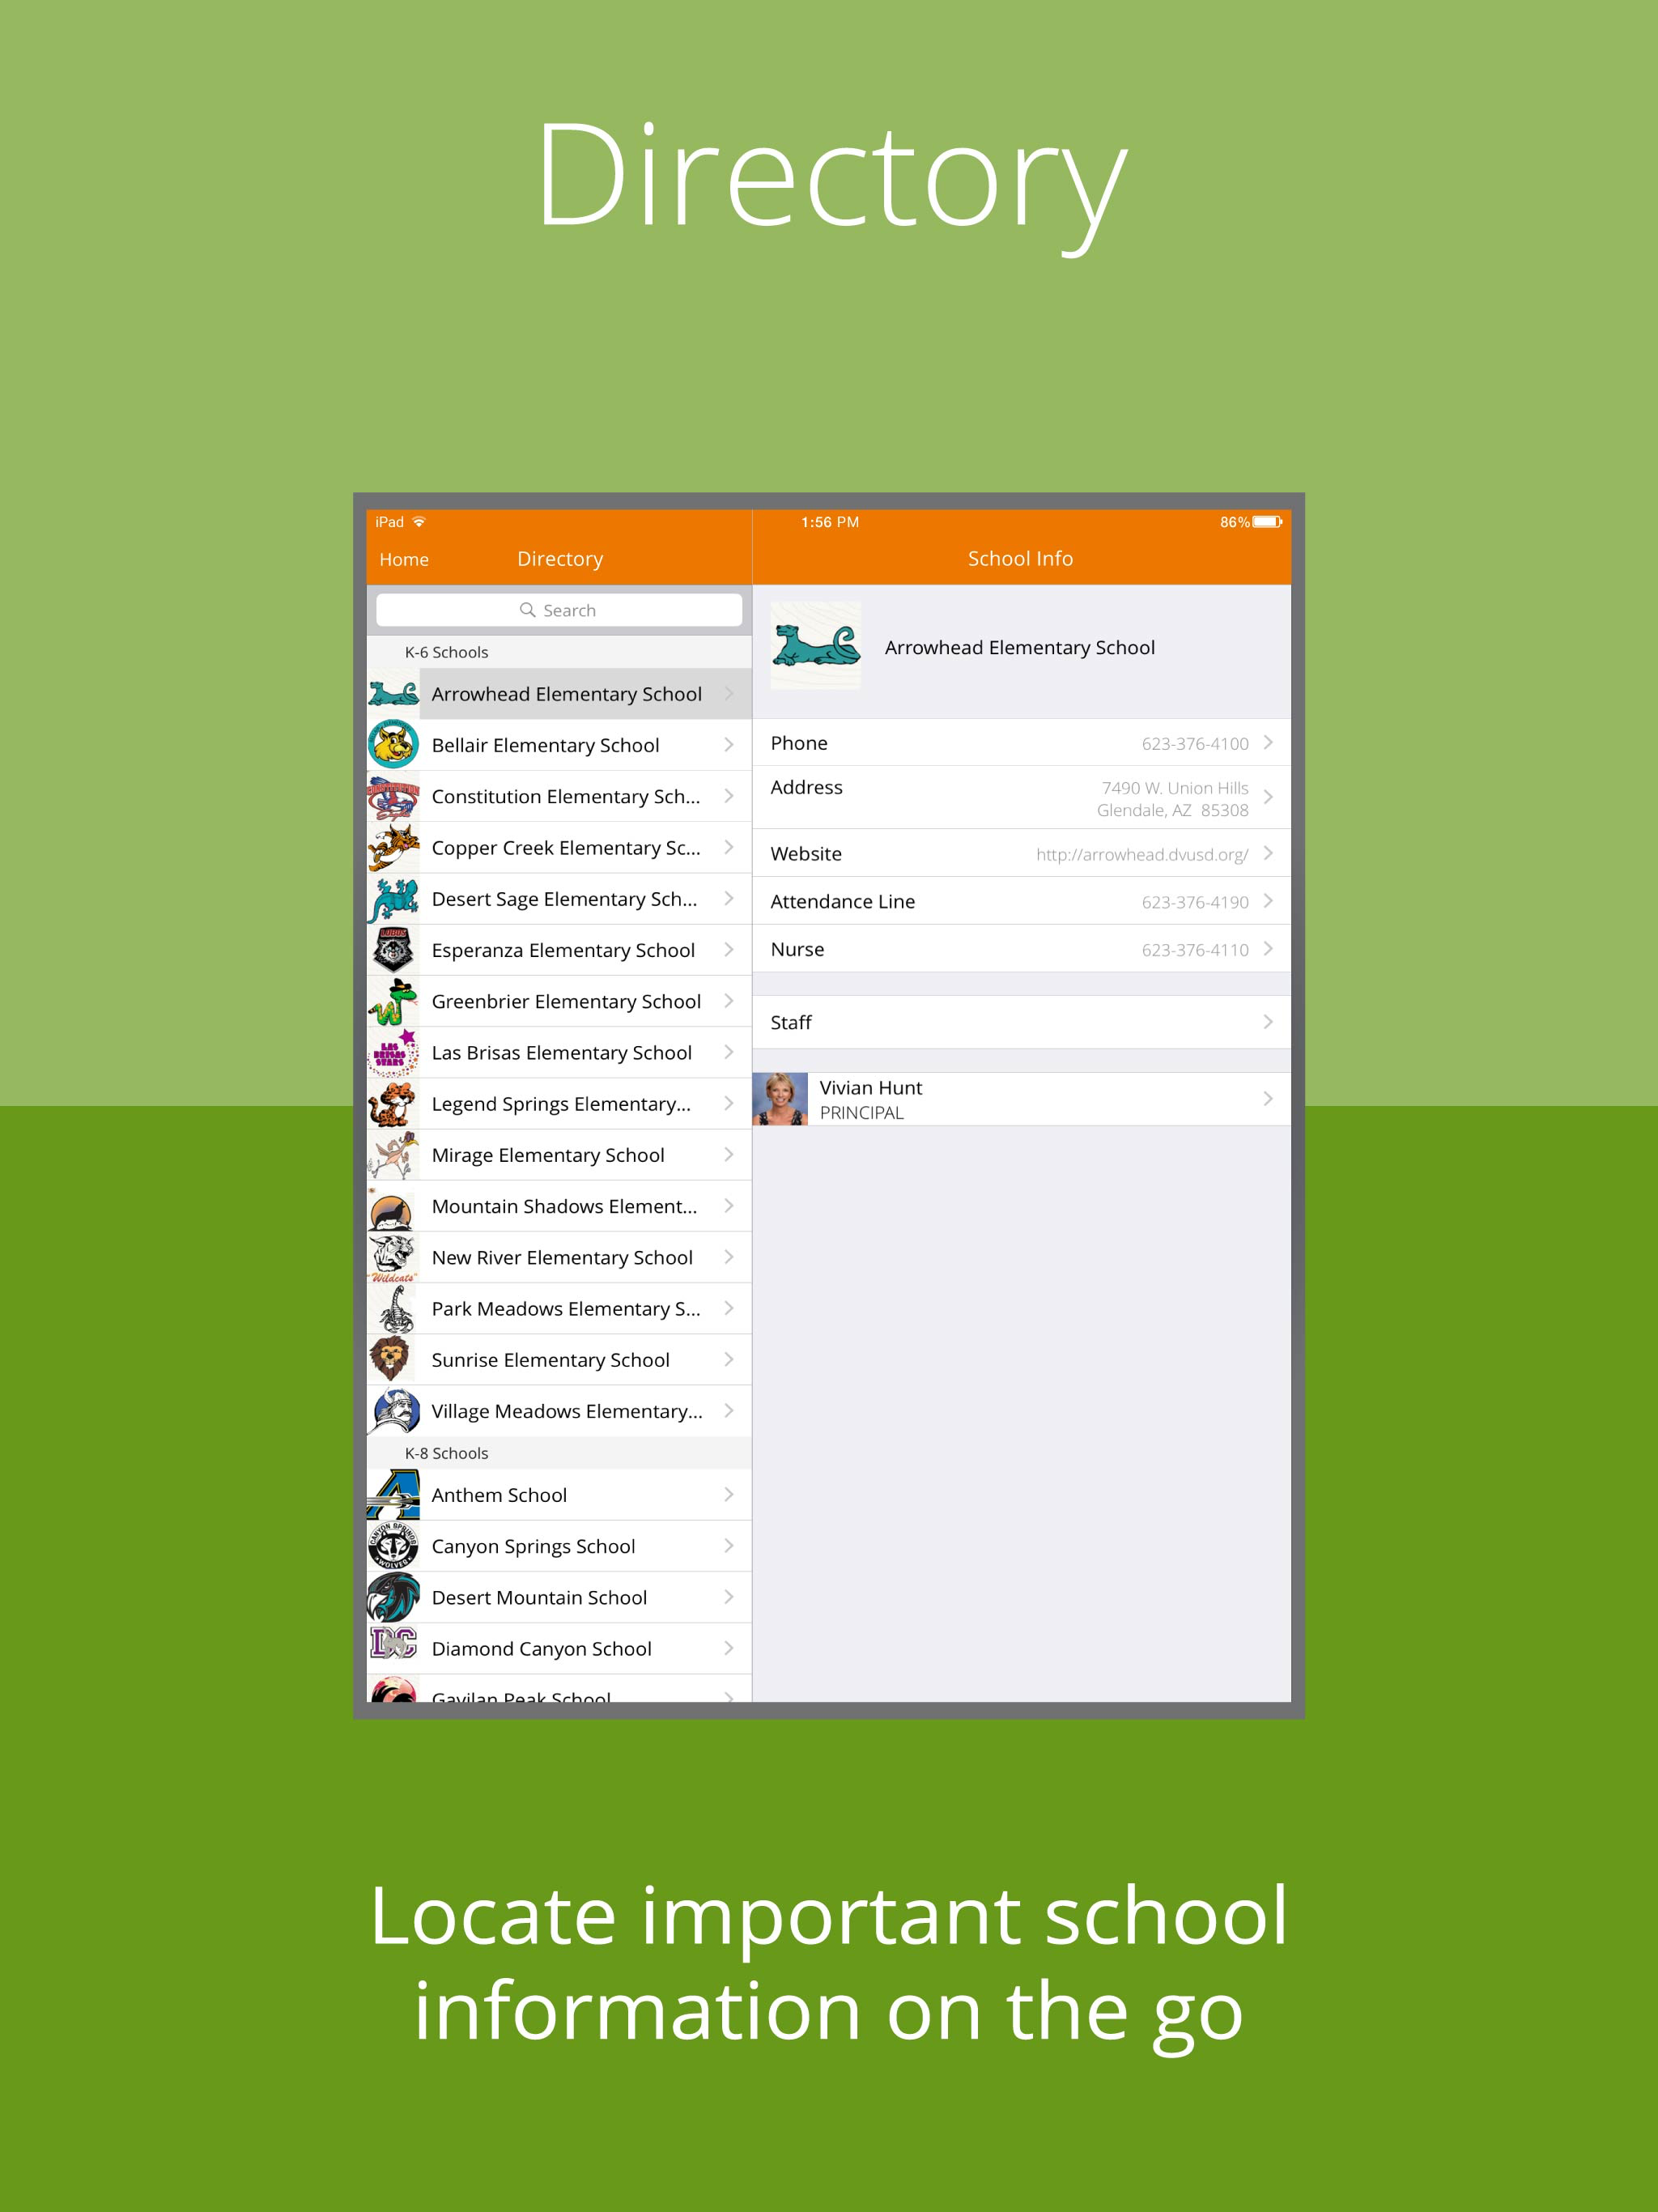This screenshot has height=2212, width=1658.
Task: Expand the Staff list chevron
Action: 1268,1022
